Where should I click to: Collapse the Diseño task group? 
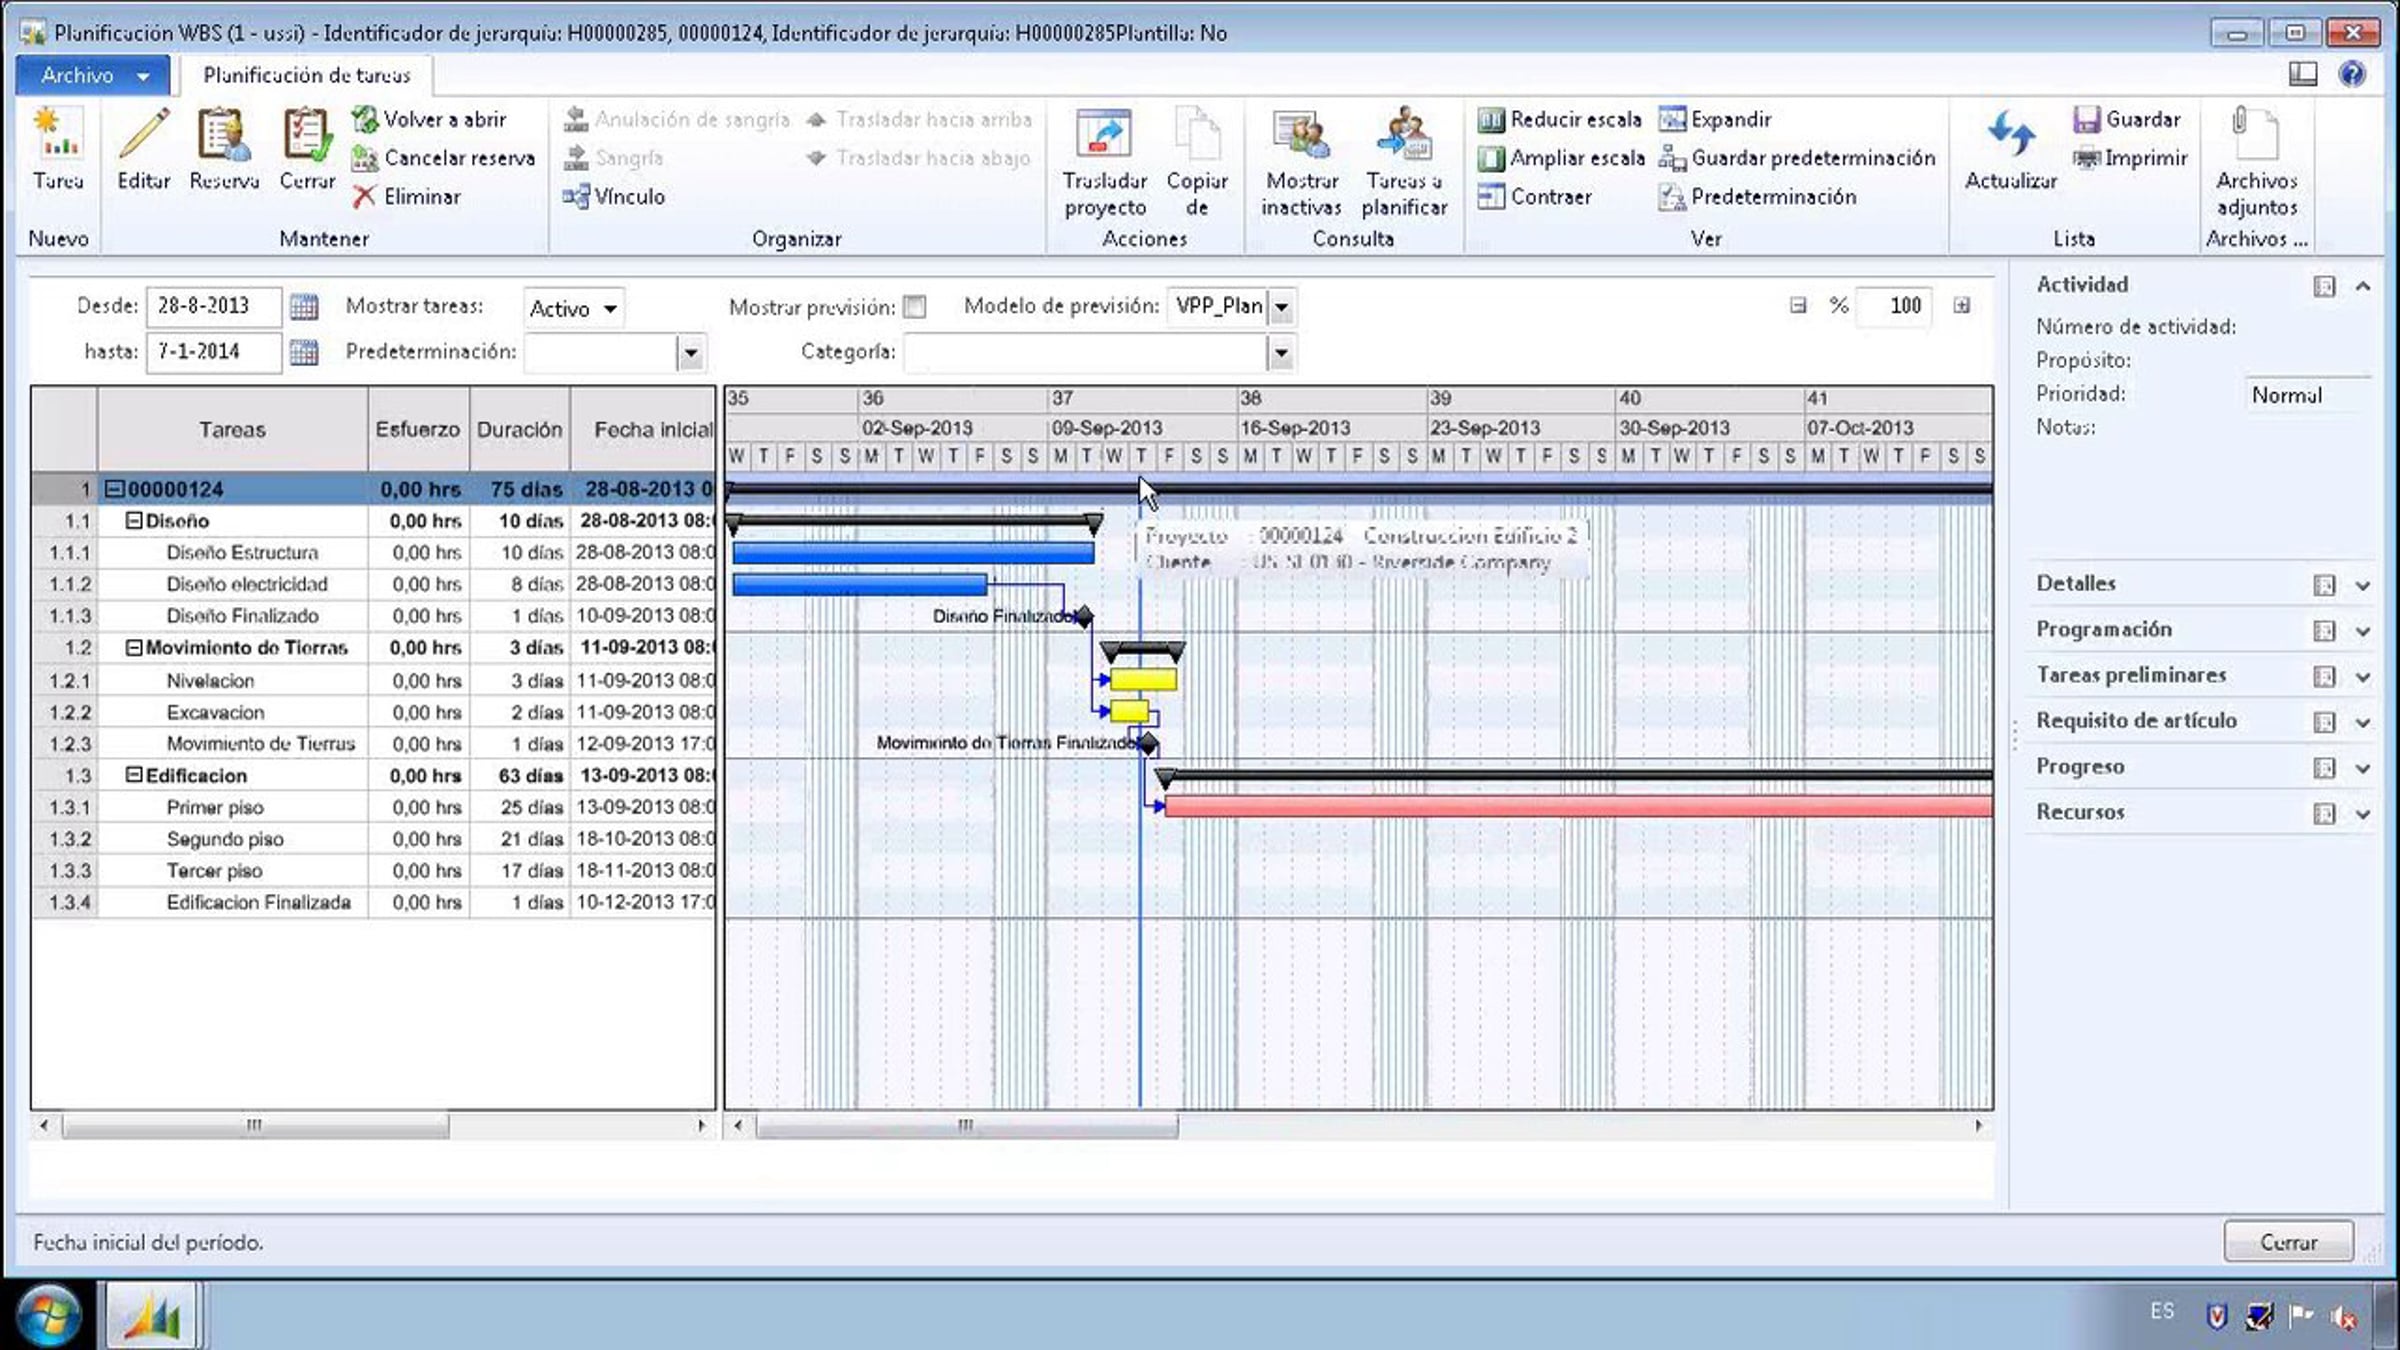click(134, 521)
